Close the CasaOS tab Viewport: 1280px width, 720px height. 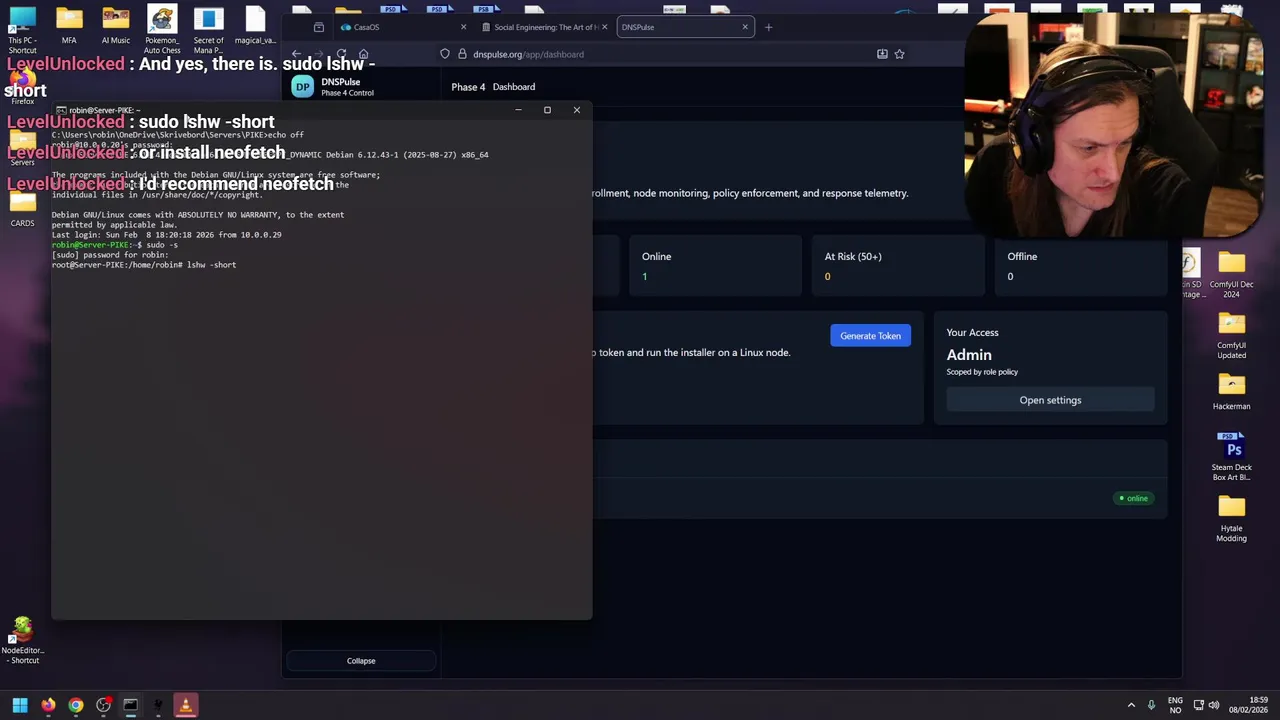[463, 27]
